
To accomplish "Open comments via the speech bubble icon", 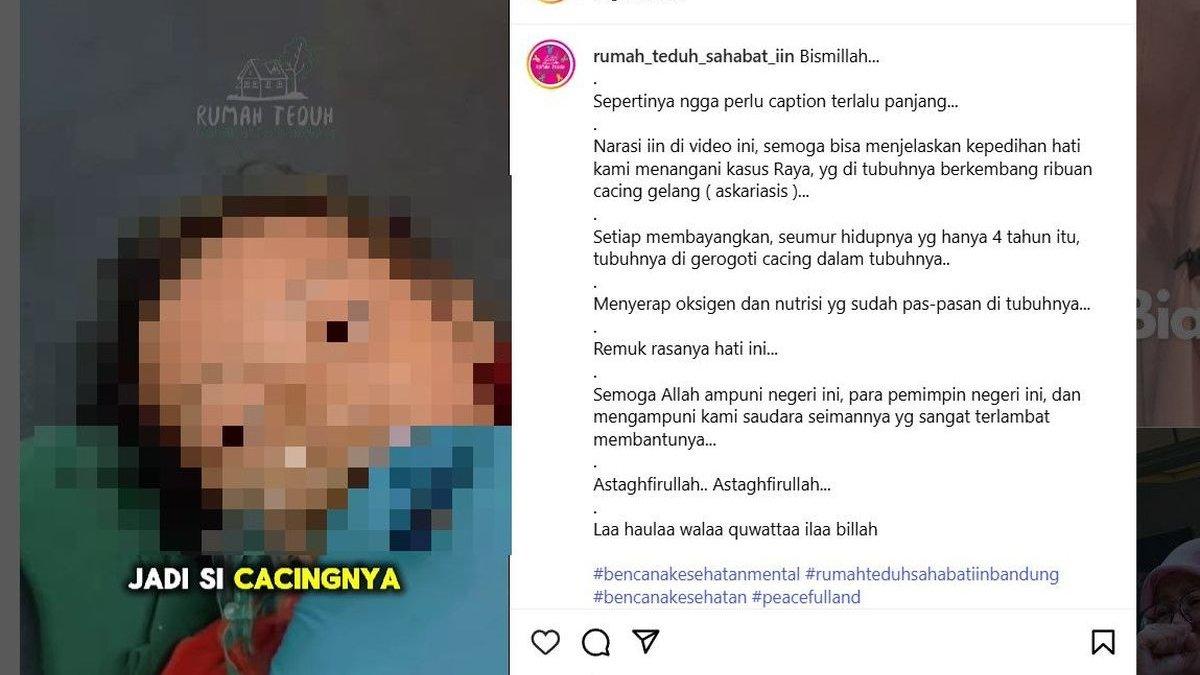I will coord(596,642).
